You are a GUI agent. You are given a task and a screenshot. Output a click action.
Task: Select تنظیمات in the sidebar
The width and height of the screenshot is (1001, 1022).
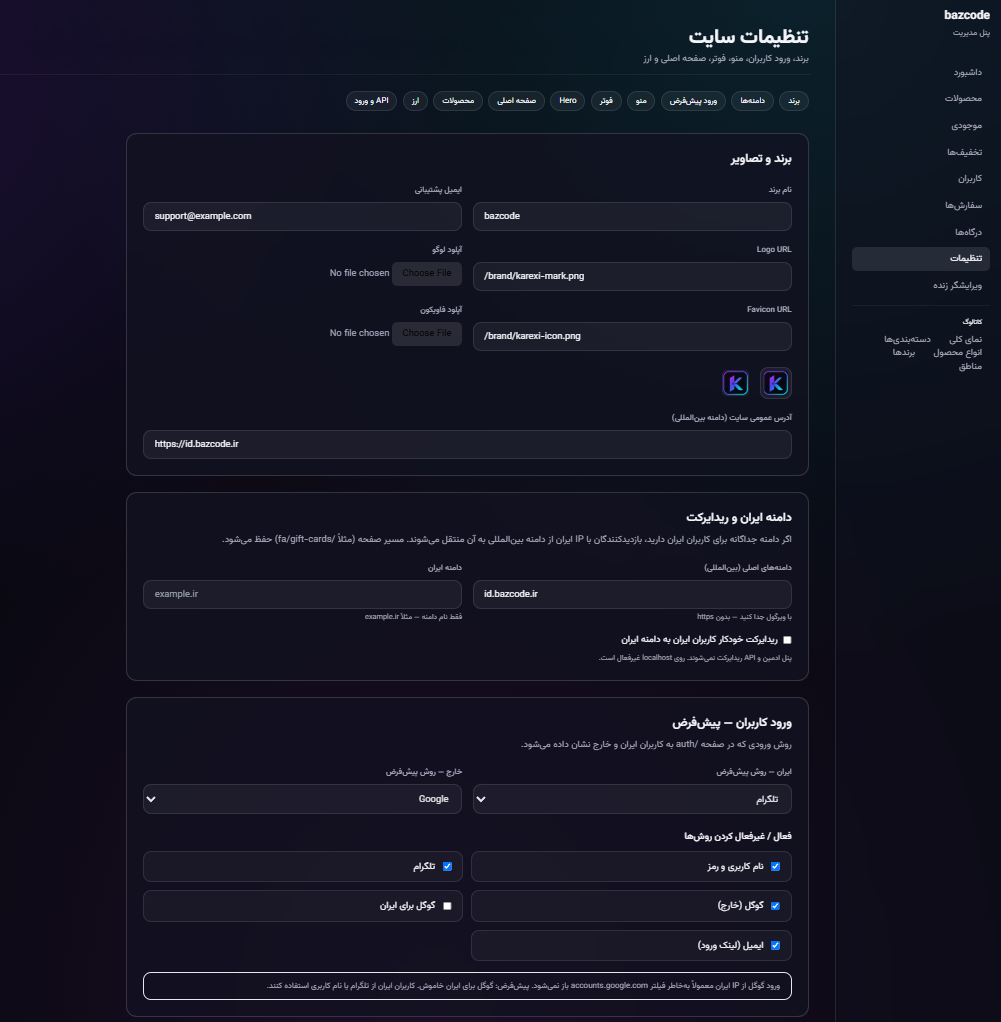[x=921, y=259]
